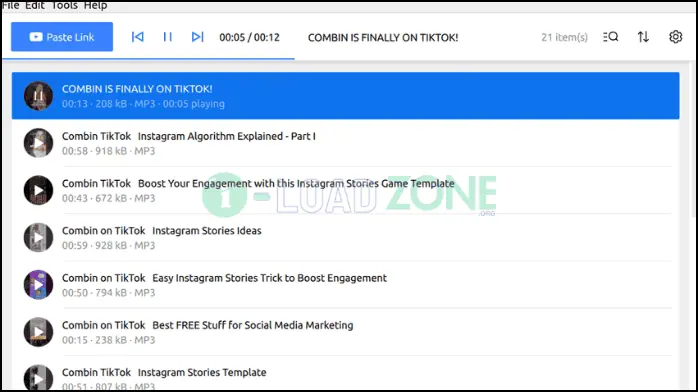This screenshot has width=698, height=392.
Task: Click the '00:15 · 238 kB · MP3' details
Action: (x=109, y=340)
